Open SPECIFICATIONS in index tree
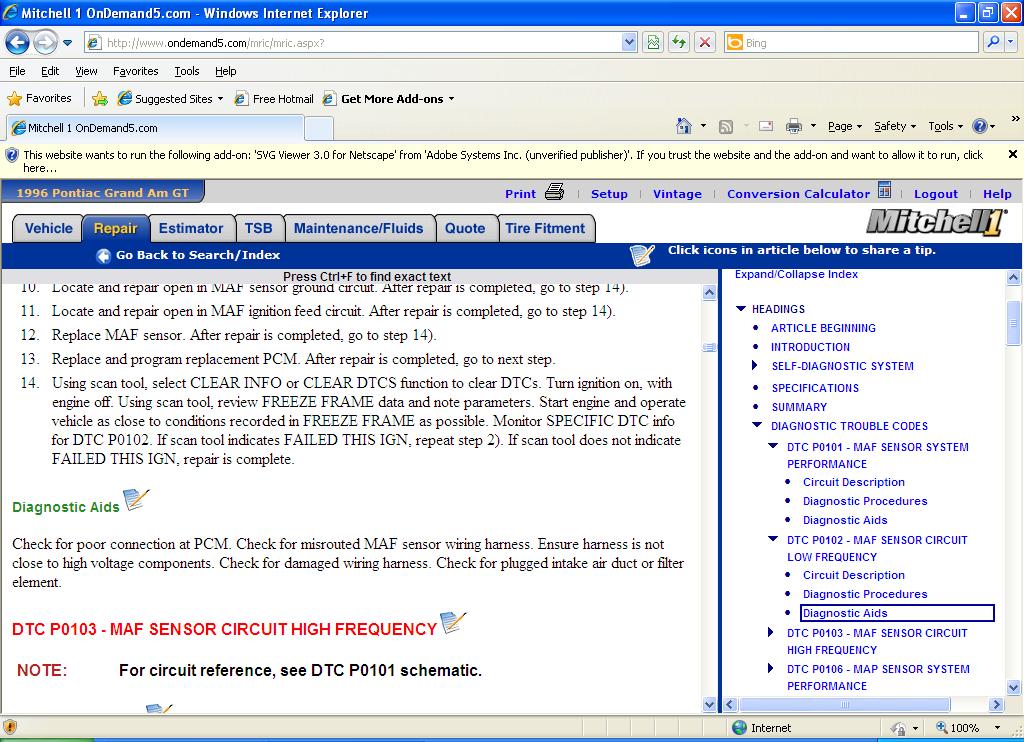The height and width of the screenshot is (742, 1024). point(814,388)
